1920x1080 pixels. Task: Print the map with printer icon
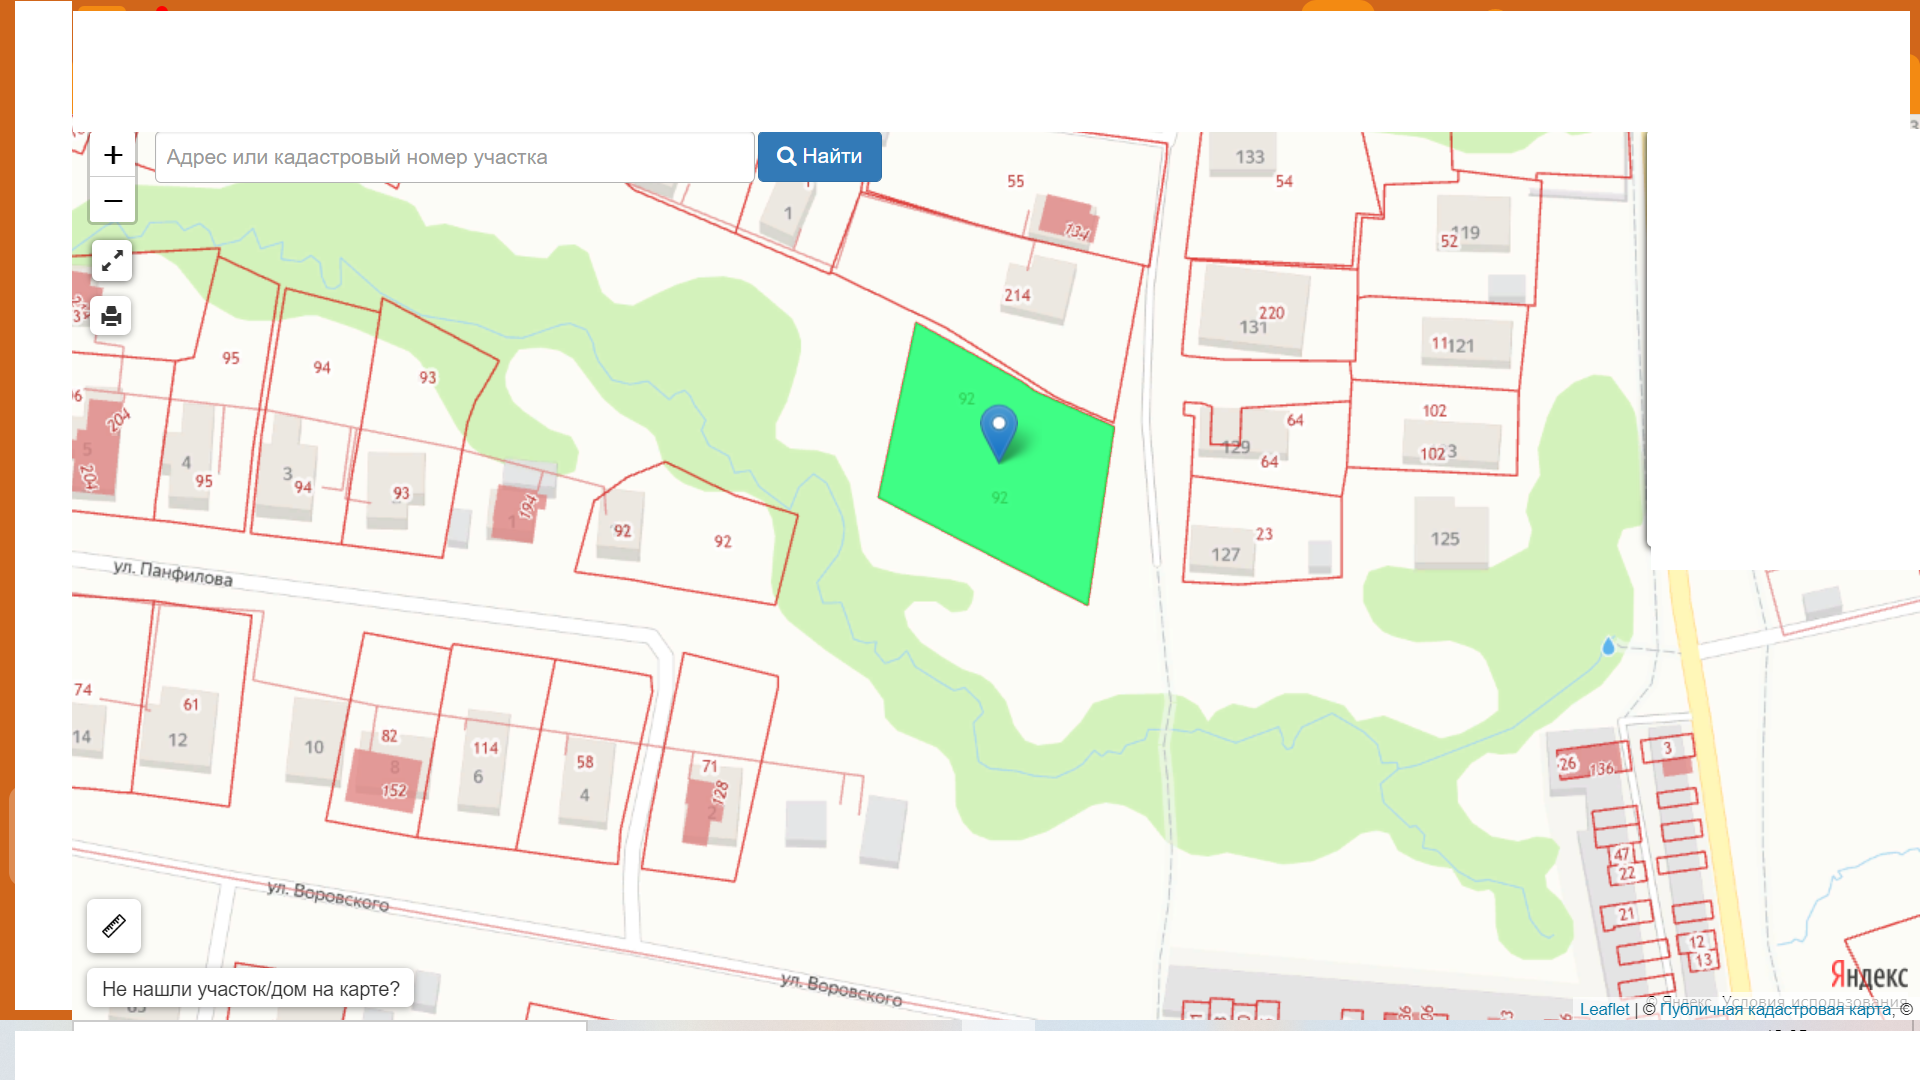[111, 317]
